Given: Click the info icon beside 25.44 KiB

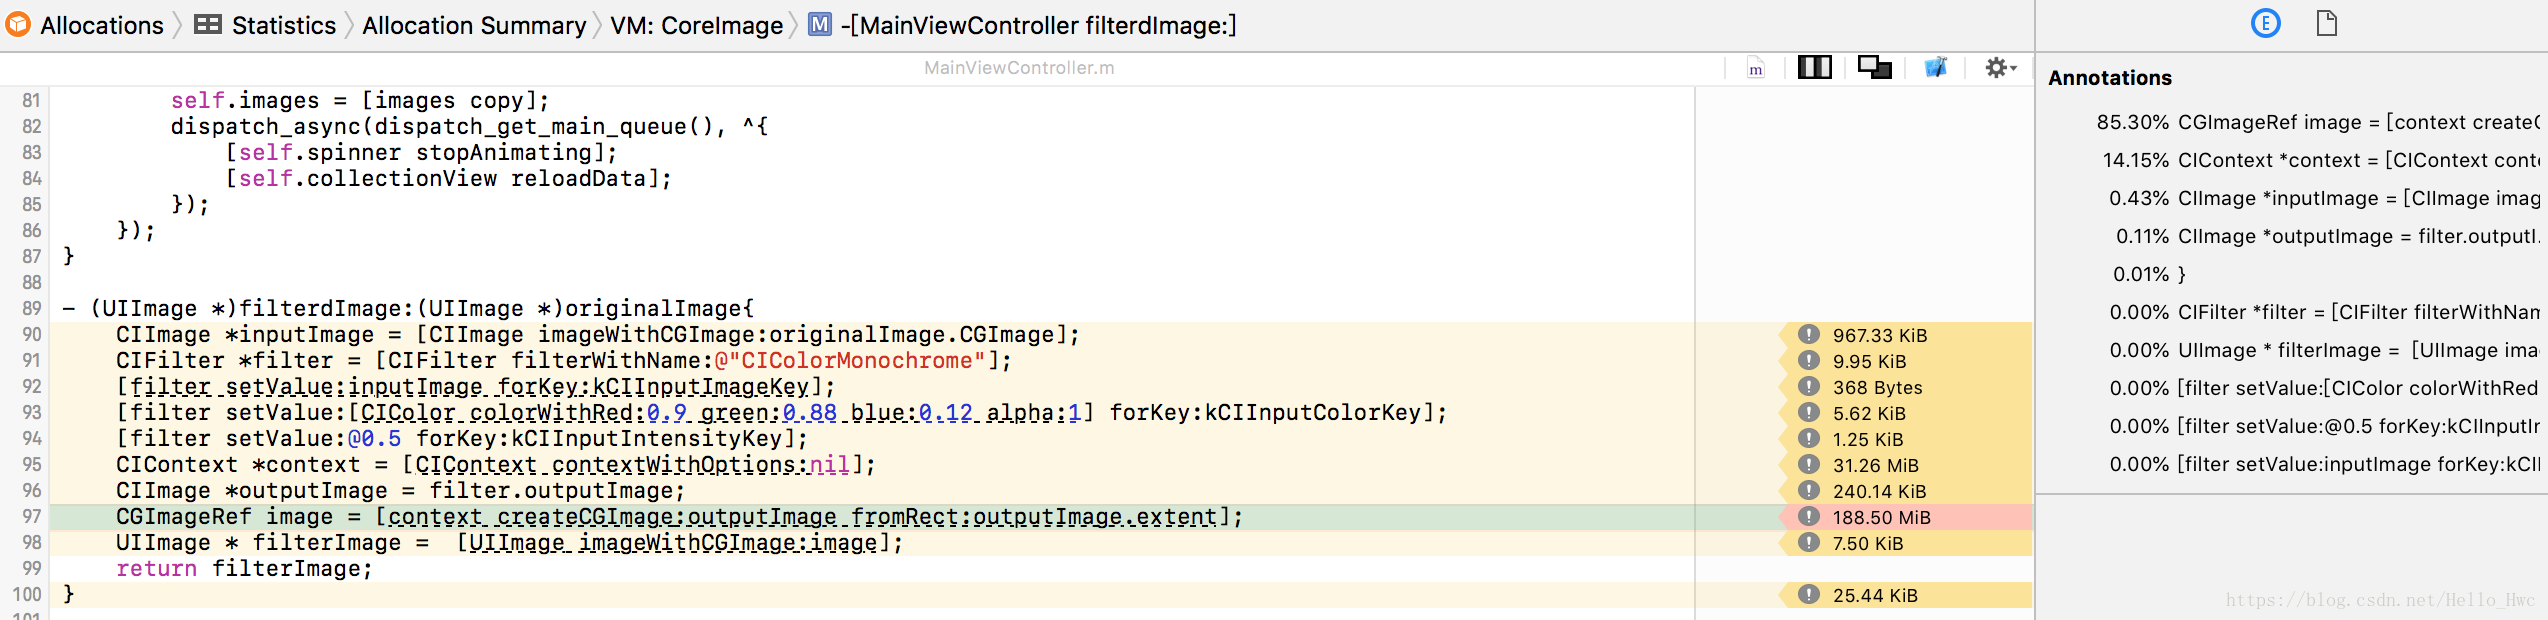Looking at the screenshot, I should (1808, 594).
